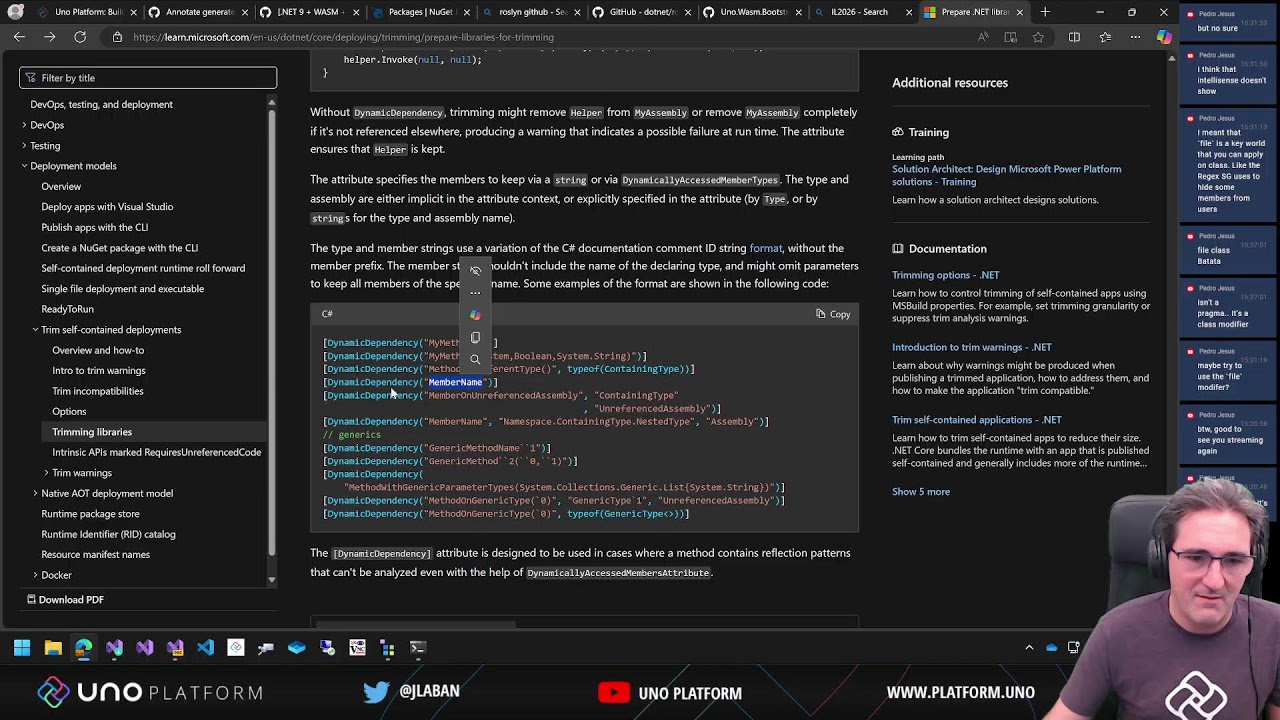
Task: Open Introduction to trim warnings link
Action: 972,347
